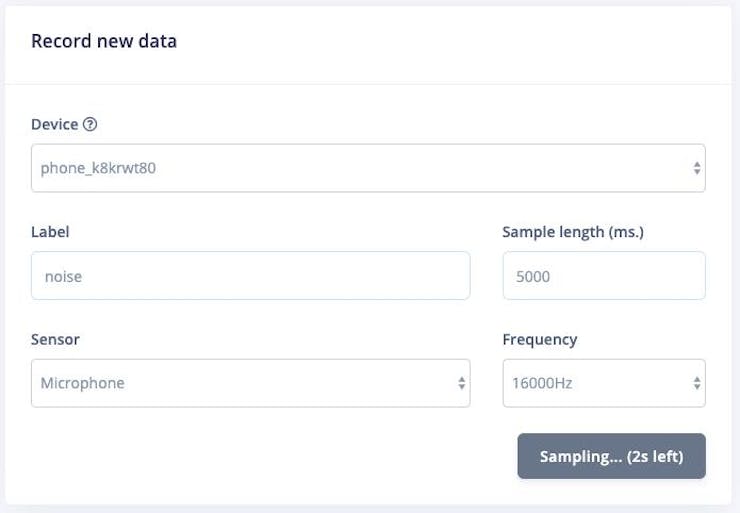Viewport: 740px width, 513px height.
Task: Click the Frequency dropdown arrow icon
Action: (697, 383)
